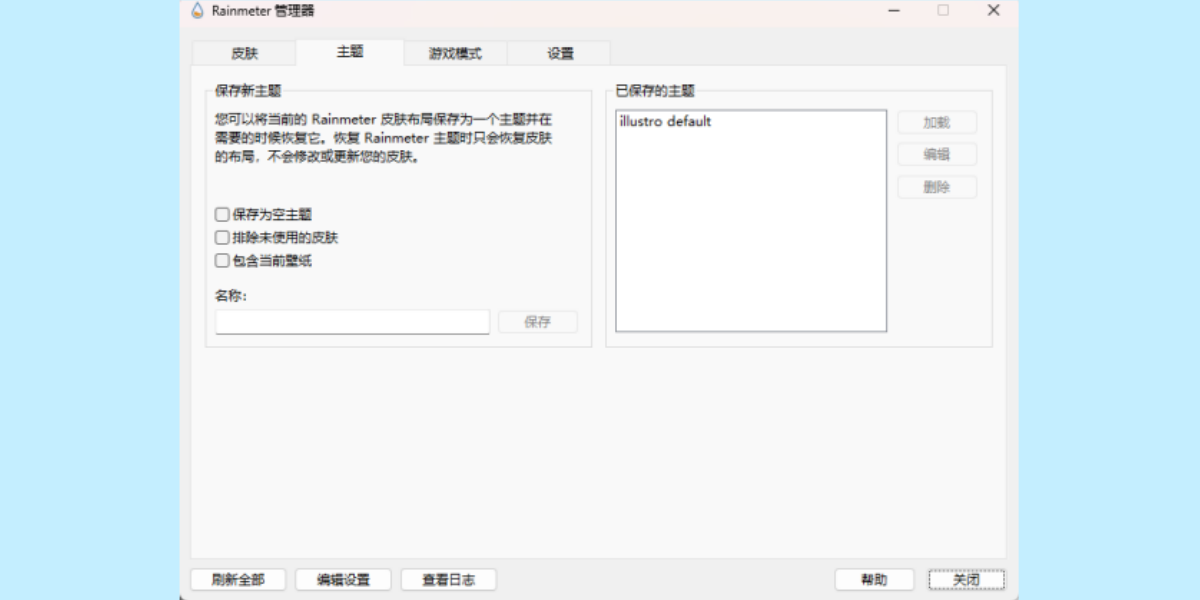The width and height of the screenshot is (1200, 600).
Task: Enable the 保存为空主题 checkbox
Action: click(222, 214)
